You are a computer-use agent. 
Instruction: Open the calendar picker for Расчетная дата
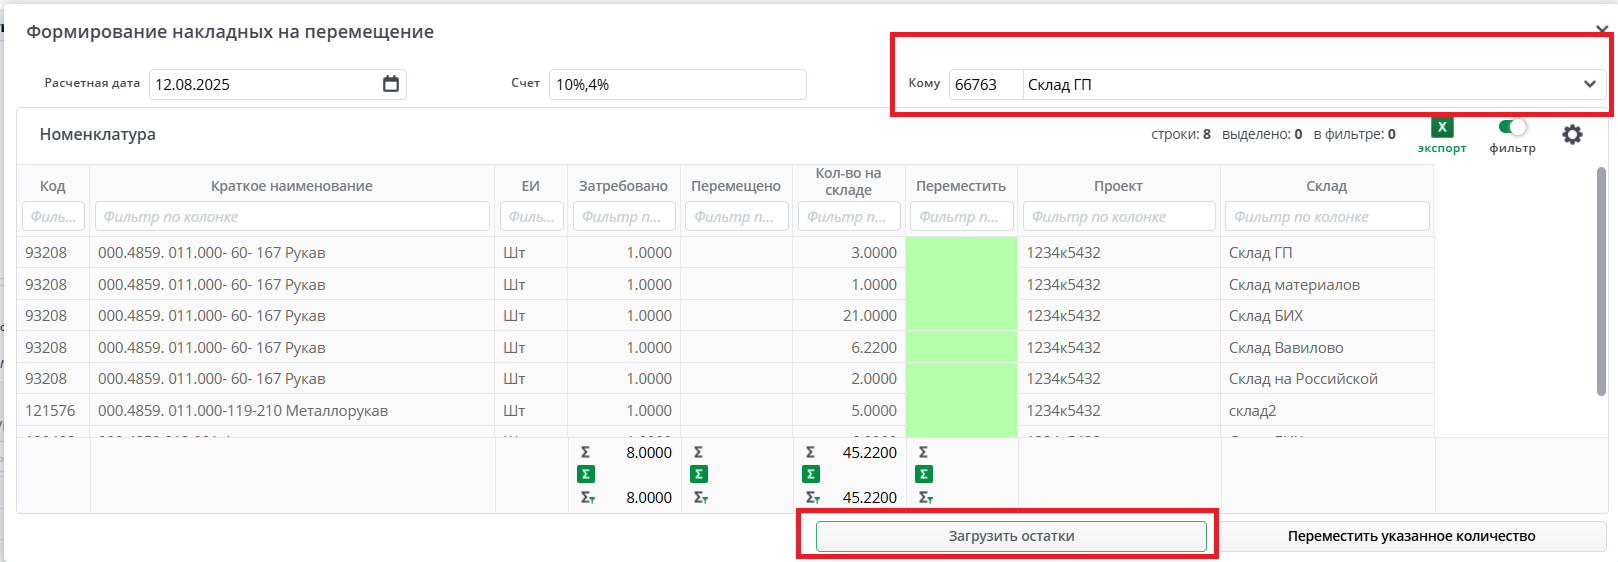point(391,84)
